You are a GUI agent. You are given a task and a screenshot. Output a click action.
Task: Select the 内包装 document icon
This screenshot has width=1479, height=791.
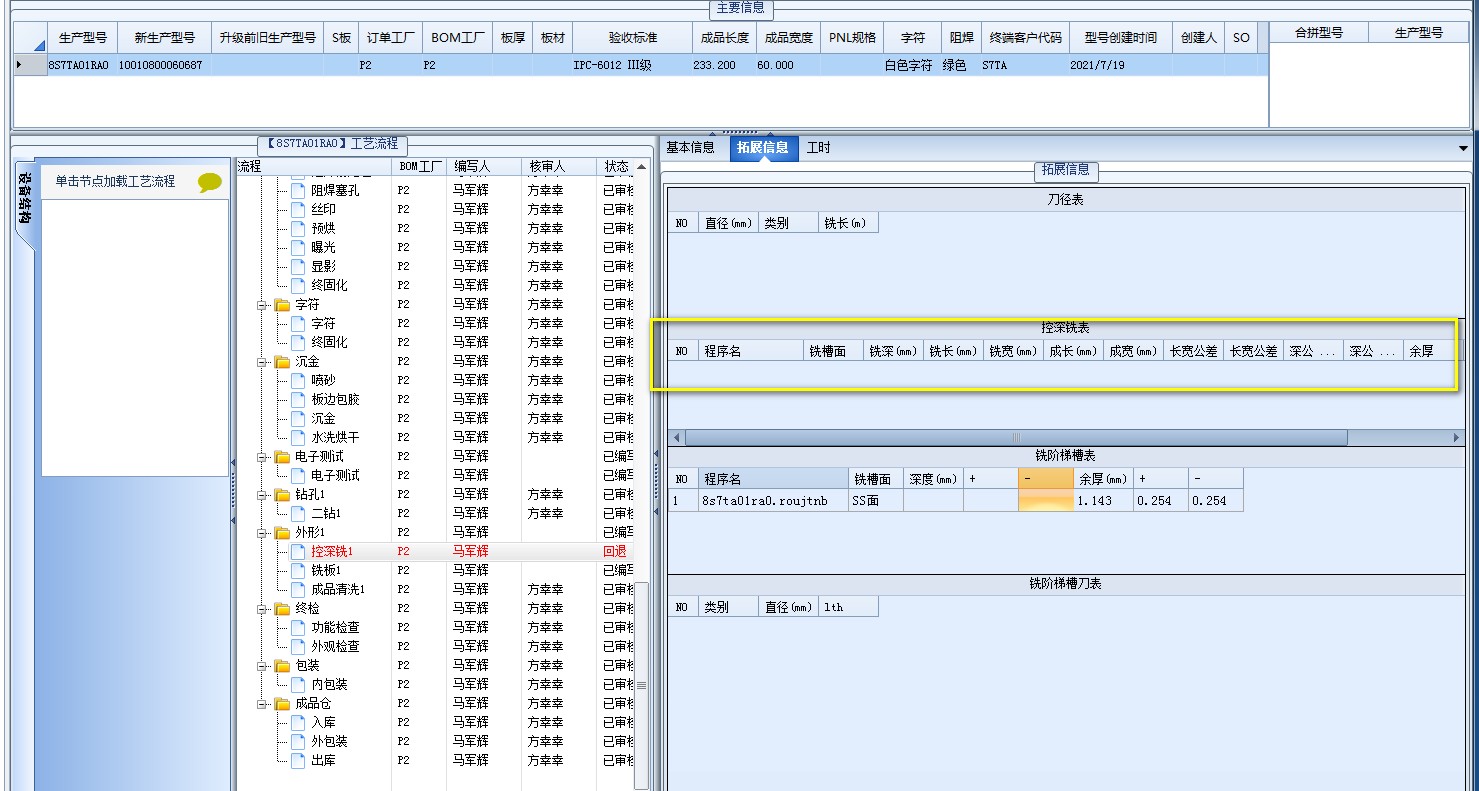298,684
